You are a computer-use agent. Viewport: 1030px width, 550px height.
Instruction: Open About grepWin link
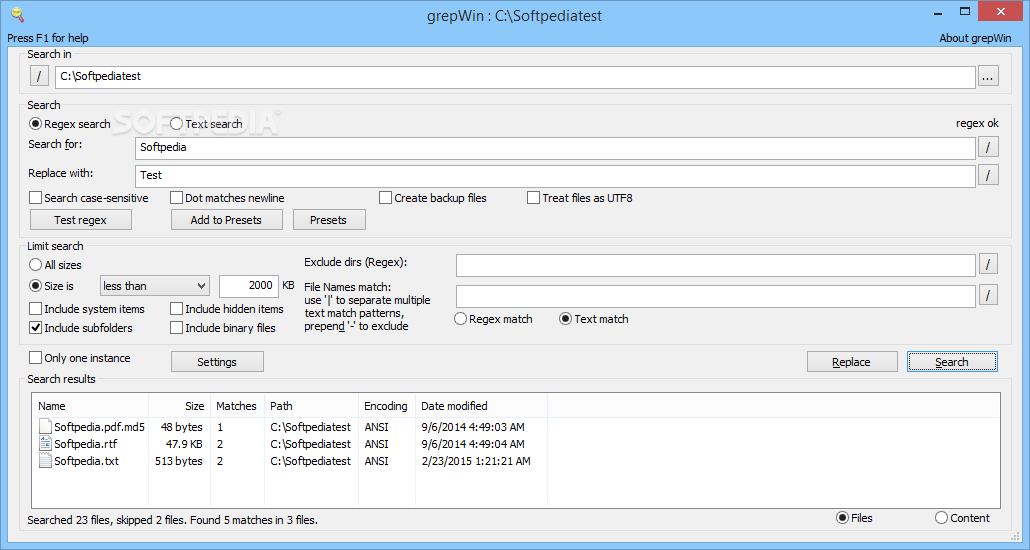[x=975, y=38]
